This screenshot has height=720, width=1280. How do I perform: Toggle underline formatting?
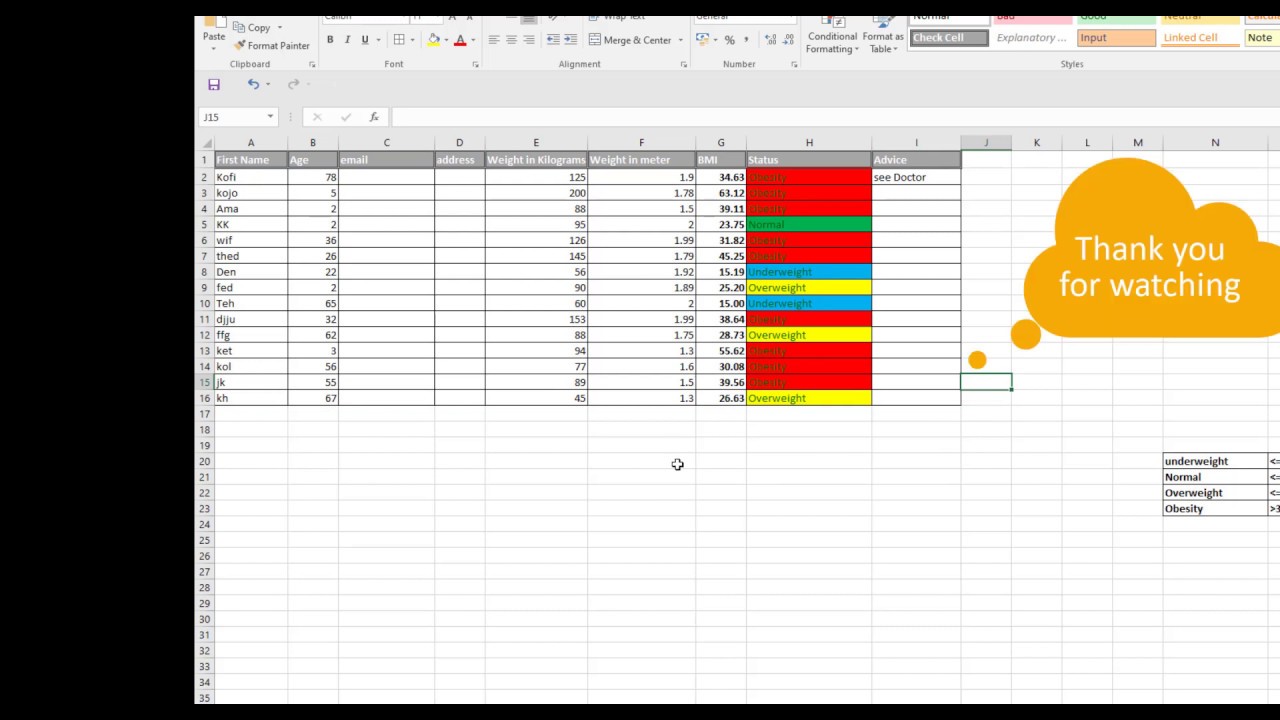(x=364, y=40)
